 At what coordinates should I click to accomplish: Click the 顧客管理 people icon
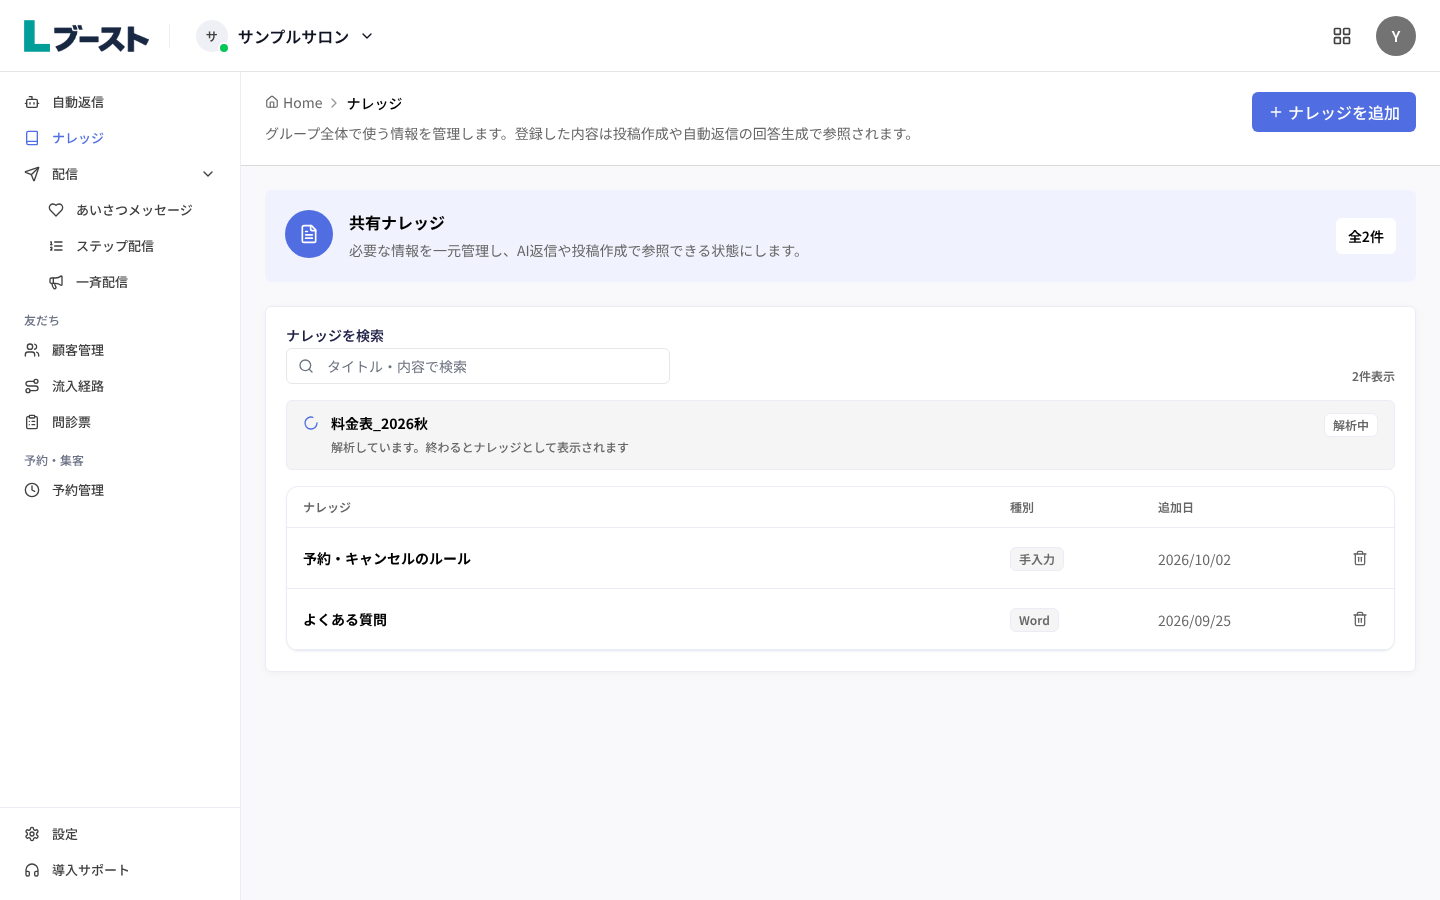[x=32, y=350]
